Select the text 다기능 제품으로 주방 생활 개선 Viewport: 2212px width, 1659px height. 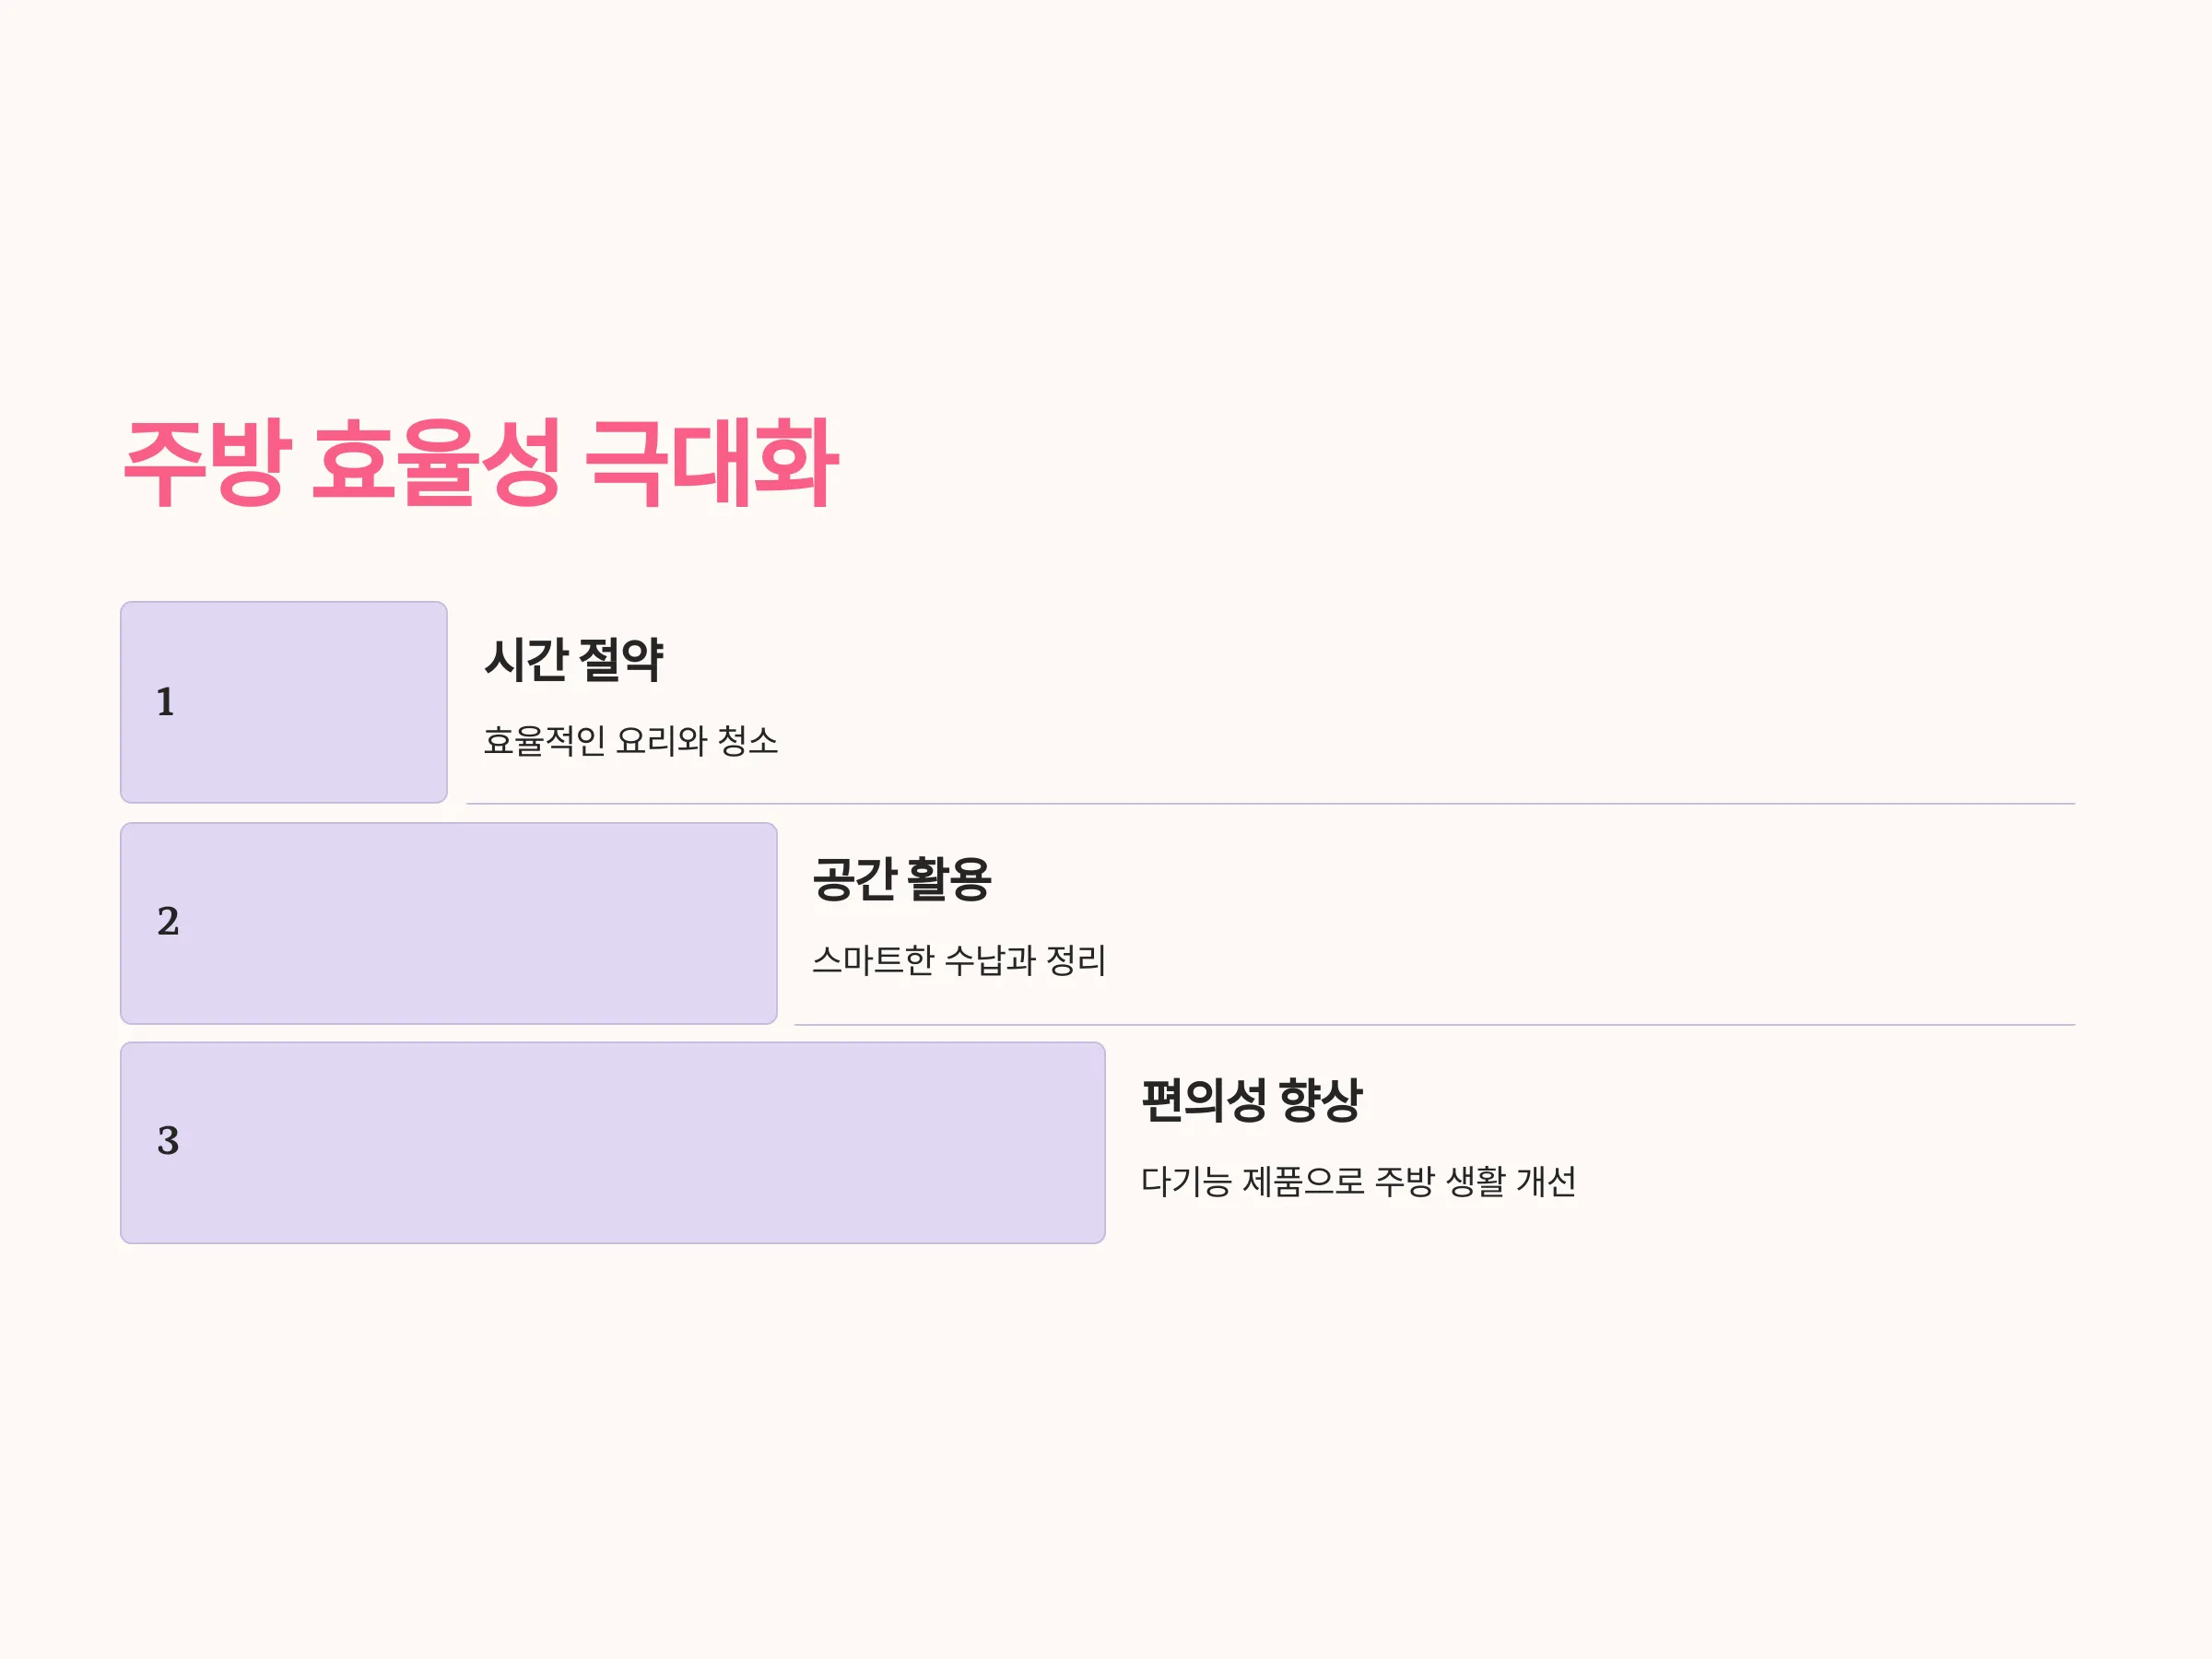pyautogui.click(x=1359, y=1182)
